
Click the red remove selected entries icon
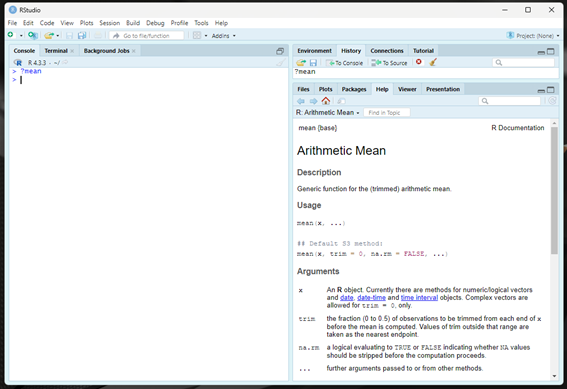pyautogui.click(x=419, y=62)
